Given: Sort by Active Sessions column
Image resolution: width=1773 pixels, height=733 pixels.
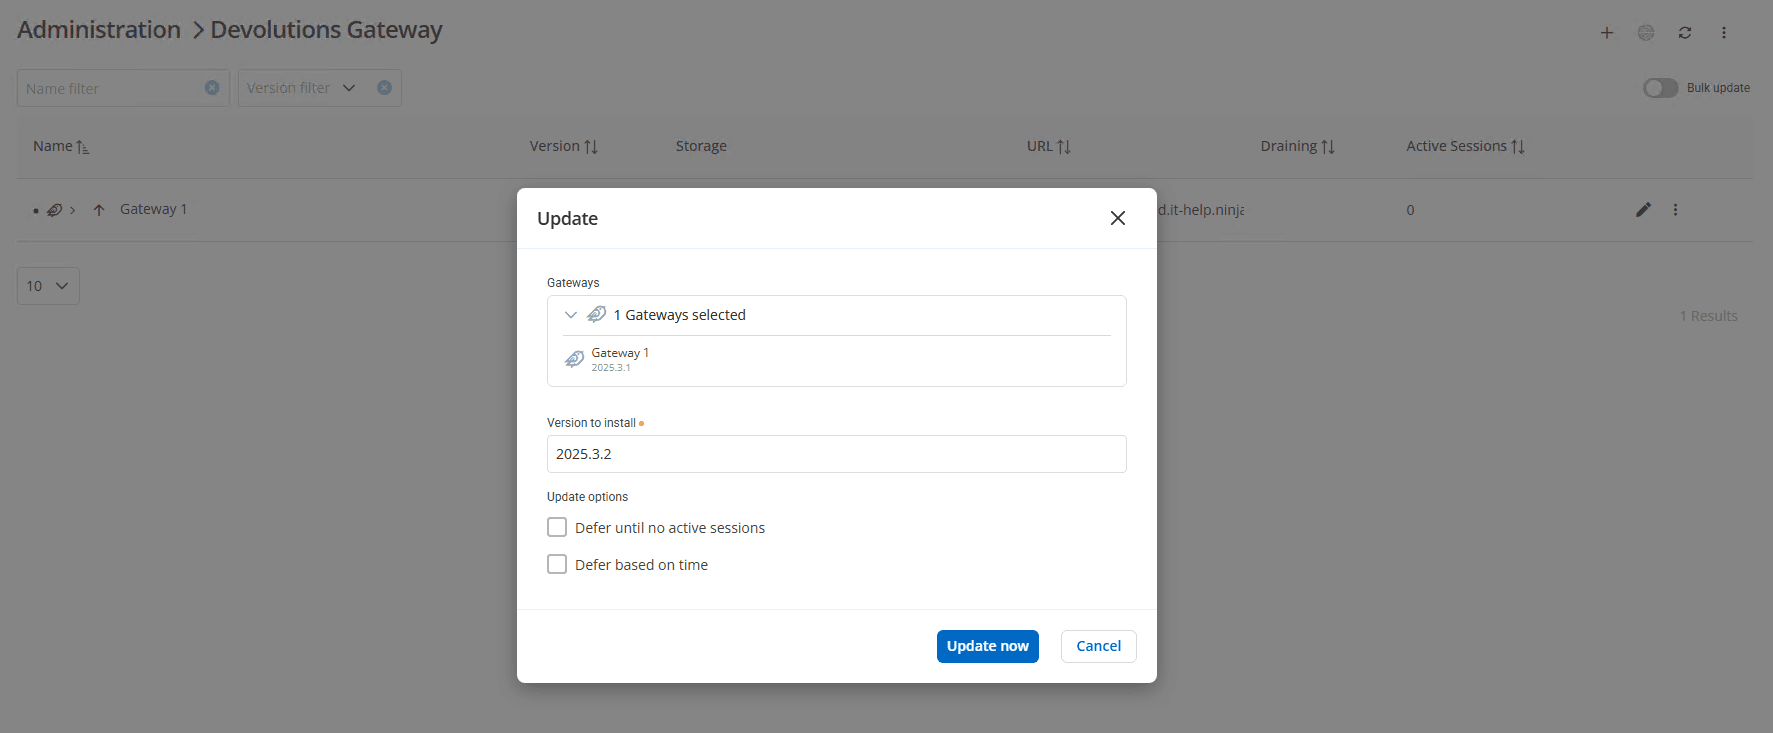Looking at the screenshot, I should pos(1465,146).
